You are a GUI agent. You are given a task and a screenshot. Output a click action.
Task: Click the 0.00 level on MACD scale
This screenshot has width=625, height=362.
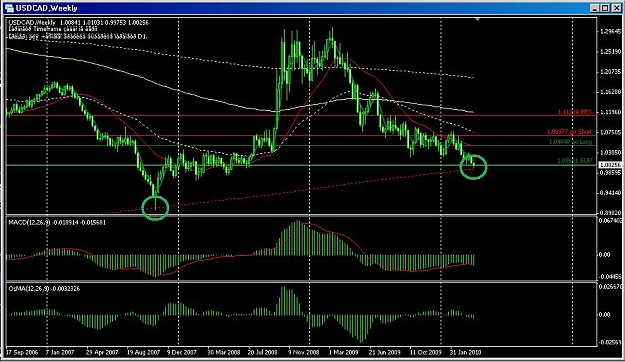605,254
